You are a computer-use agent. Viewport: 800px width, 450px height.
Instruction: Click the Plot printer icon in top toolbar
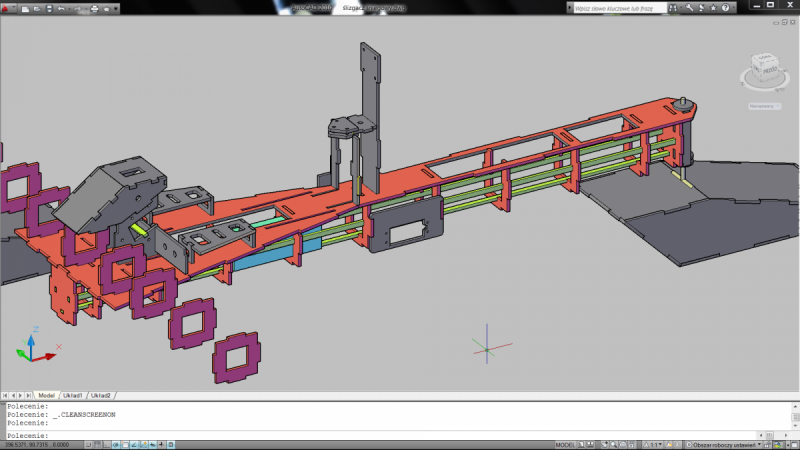click(x=95, y=8)
